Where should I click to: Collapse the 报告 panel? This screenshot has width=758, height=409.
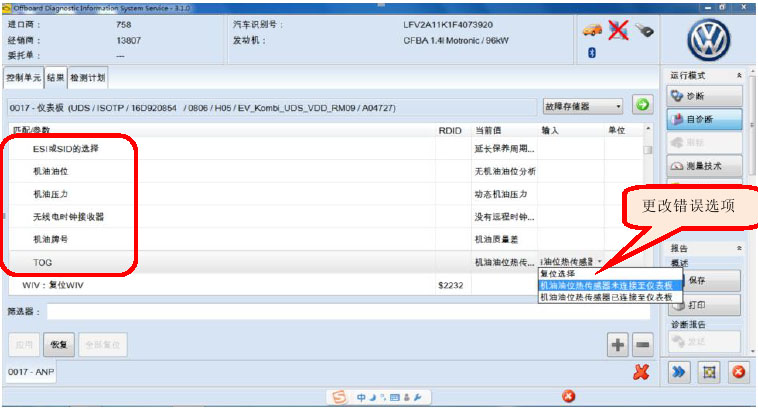[739, 248]
